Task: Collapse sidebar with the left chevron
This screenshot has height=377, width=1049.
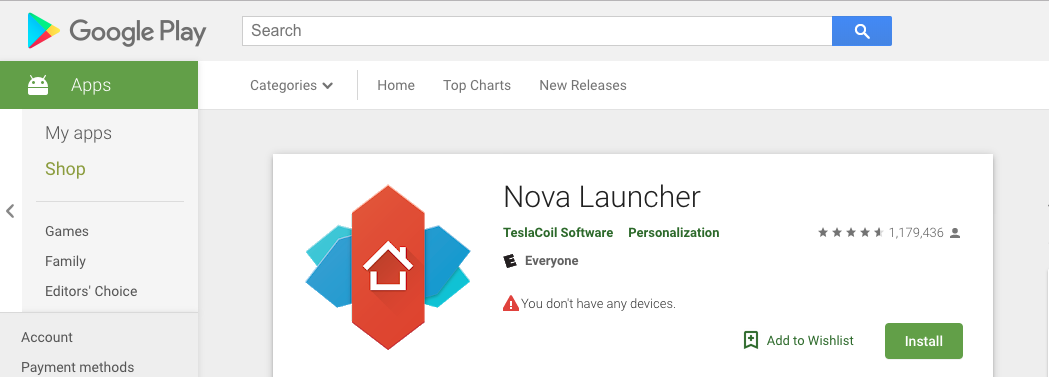Action: coord(10,211)
